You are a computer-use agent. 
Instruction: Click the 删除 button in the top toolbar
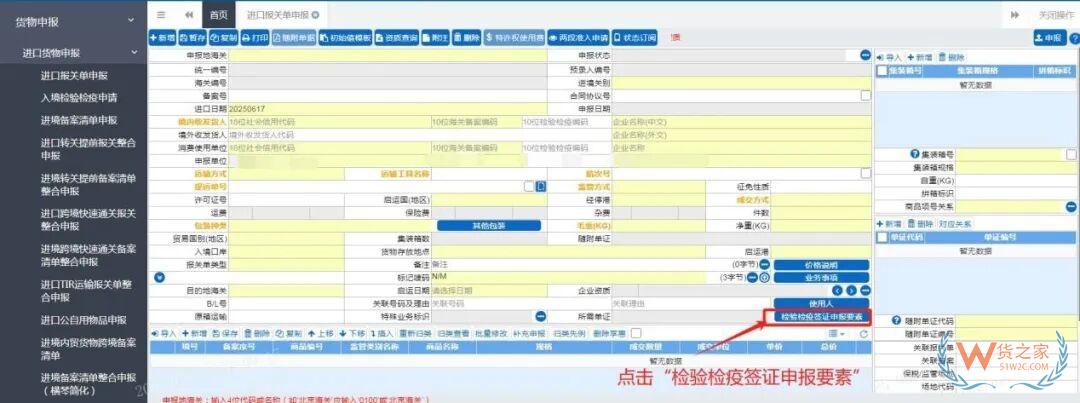pos(467,38)
